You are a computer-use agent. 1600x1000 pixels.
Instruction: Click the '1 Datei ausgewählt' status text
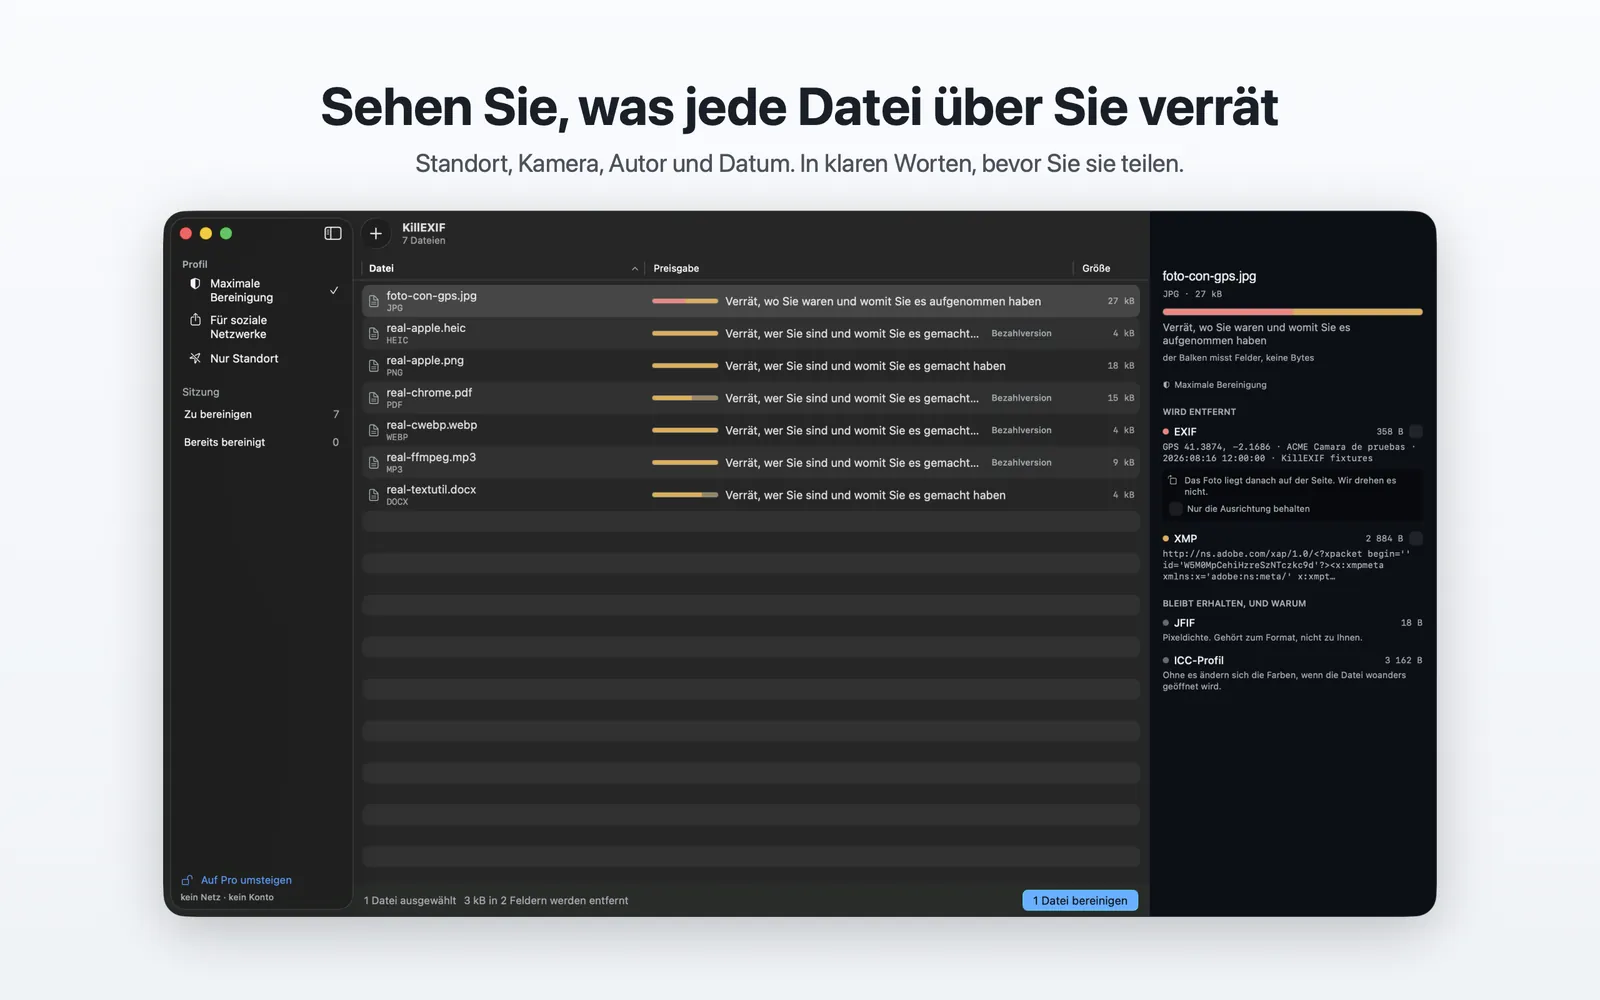[410, 900]
